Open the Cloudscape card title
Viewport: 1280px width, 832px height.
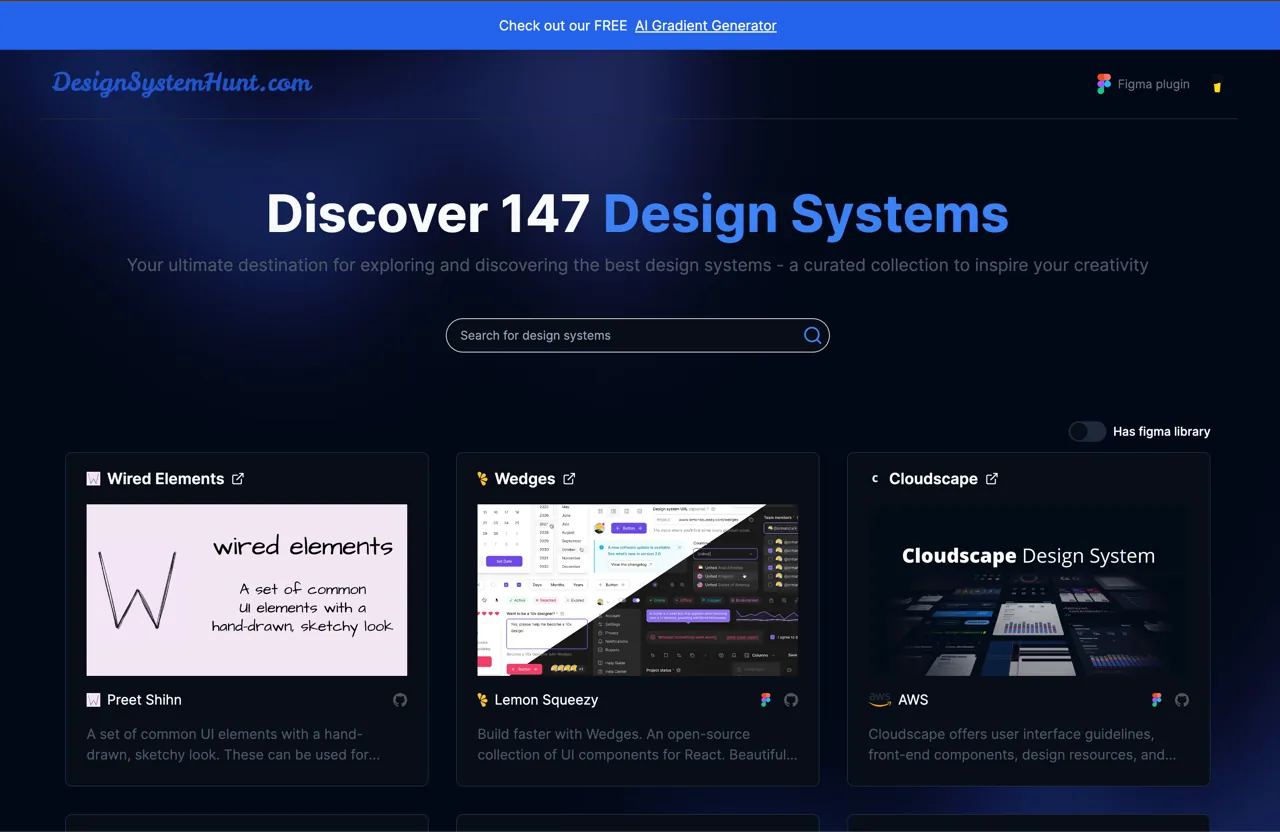[933, 479]
